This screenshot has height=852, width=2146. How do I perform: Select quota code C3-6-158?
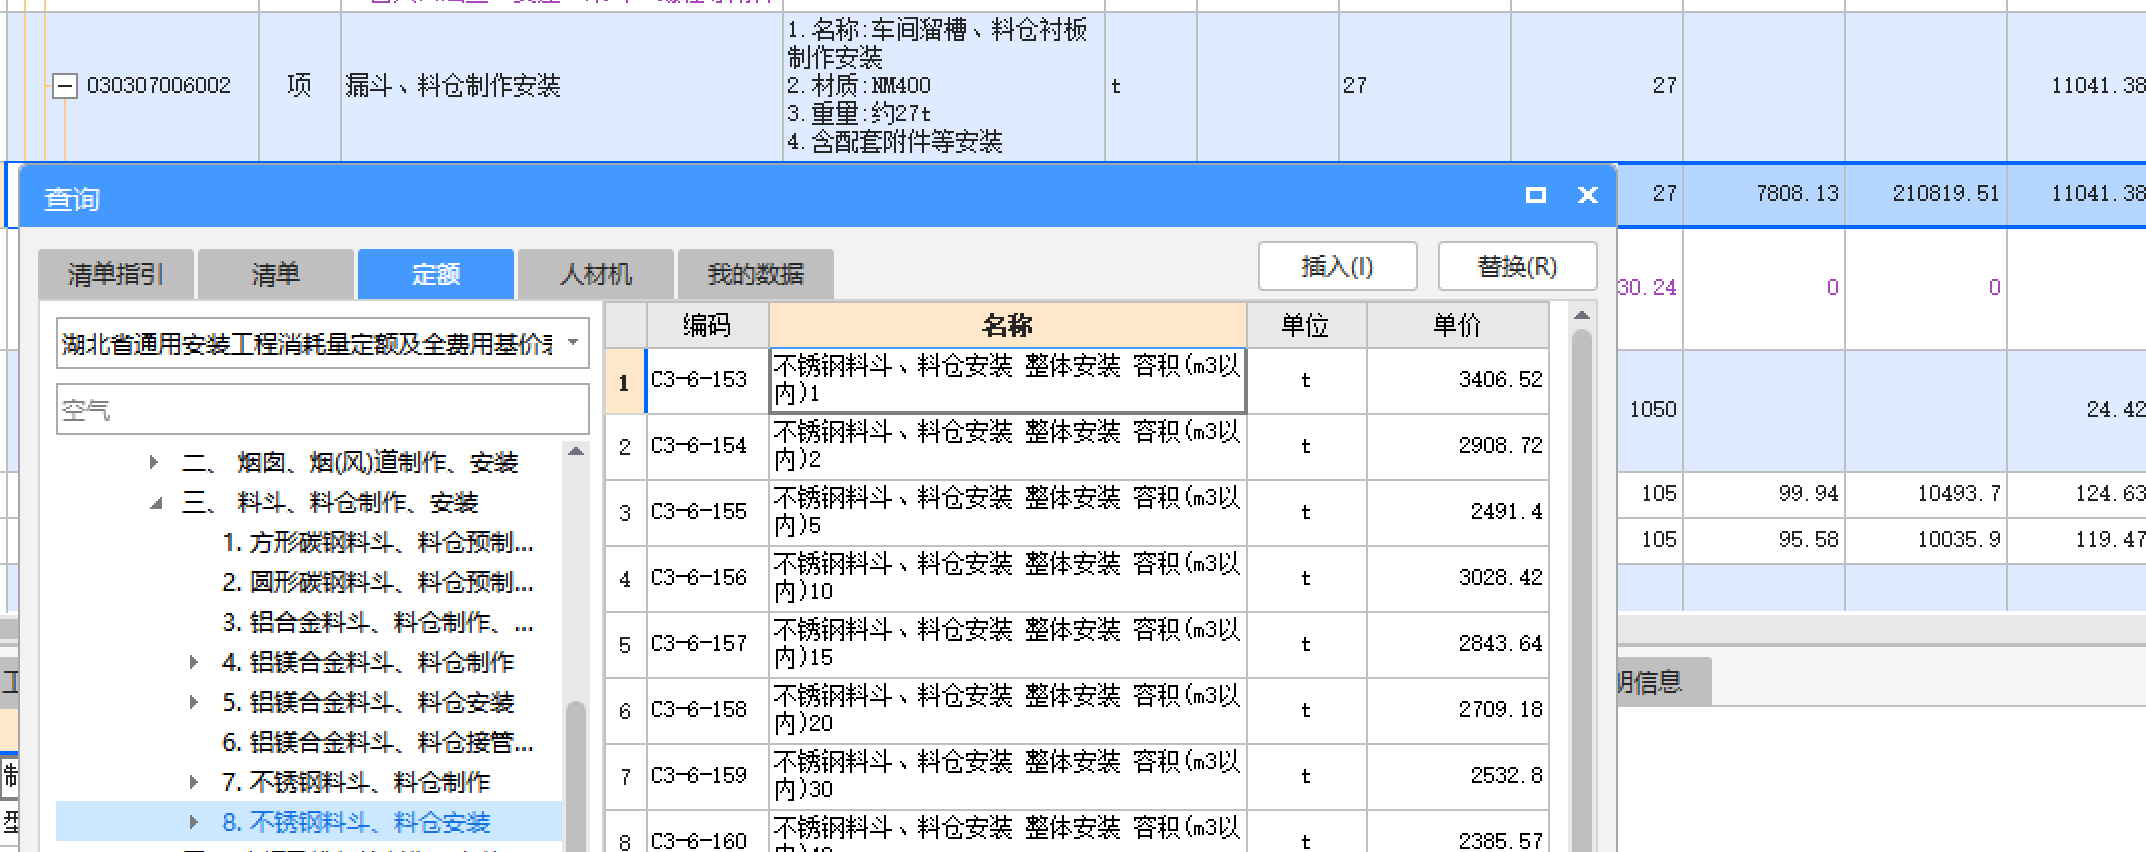click(x=707, y=710)
